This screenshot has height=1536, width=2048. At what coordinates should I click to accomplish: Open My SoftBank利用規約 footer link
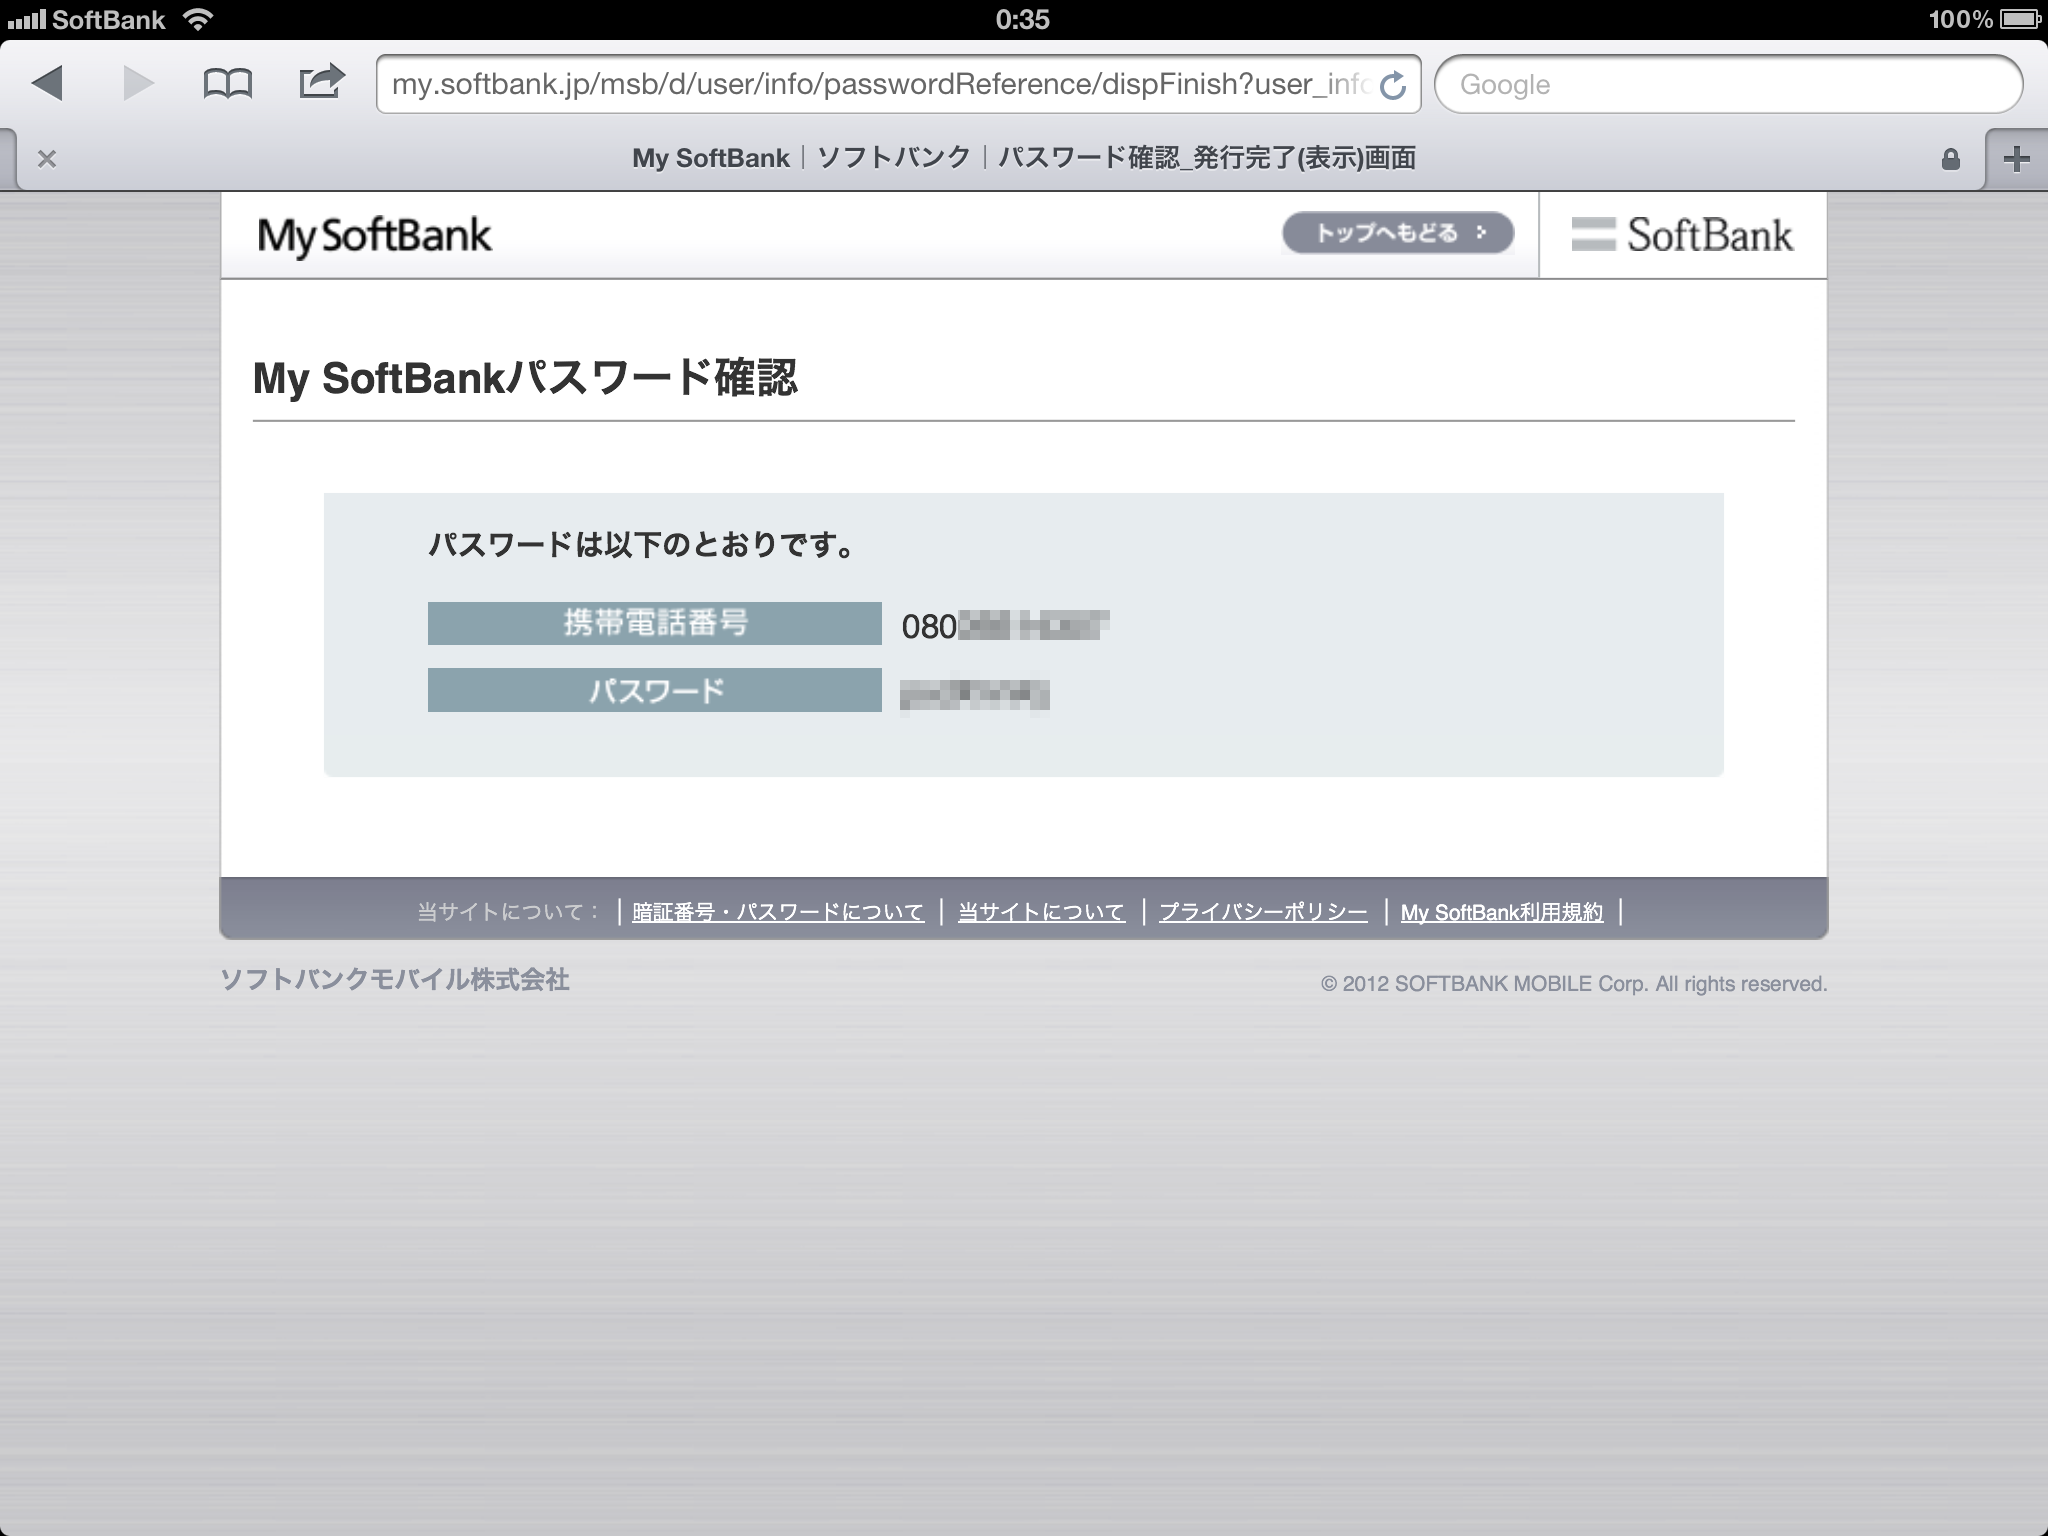[1502, 912]
